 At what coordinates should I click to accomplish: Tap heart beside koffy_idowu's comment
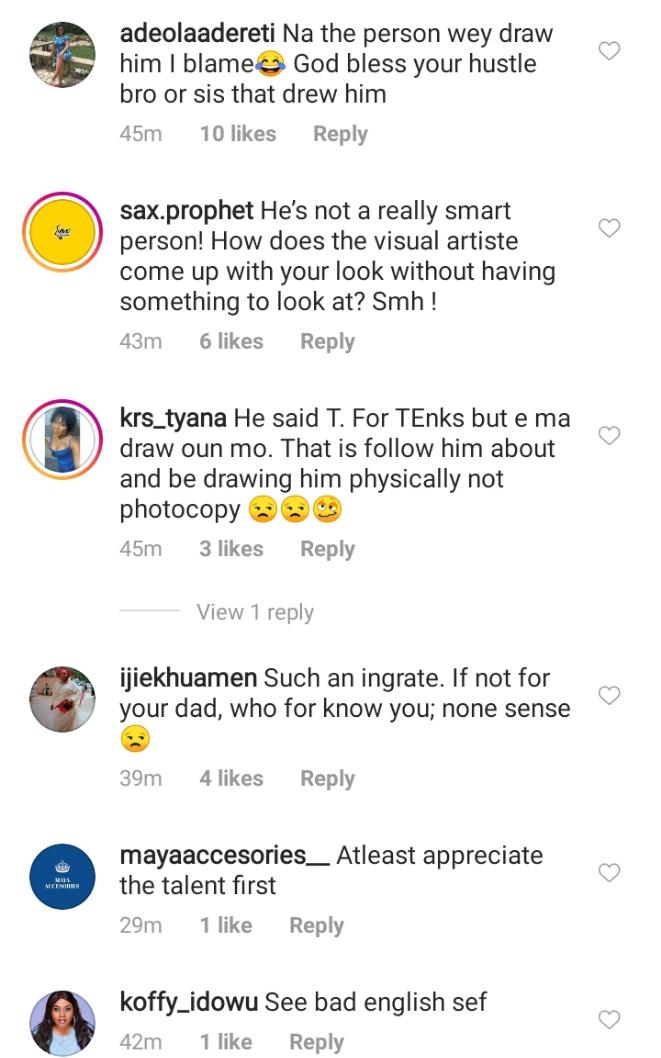point(609,1019)
